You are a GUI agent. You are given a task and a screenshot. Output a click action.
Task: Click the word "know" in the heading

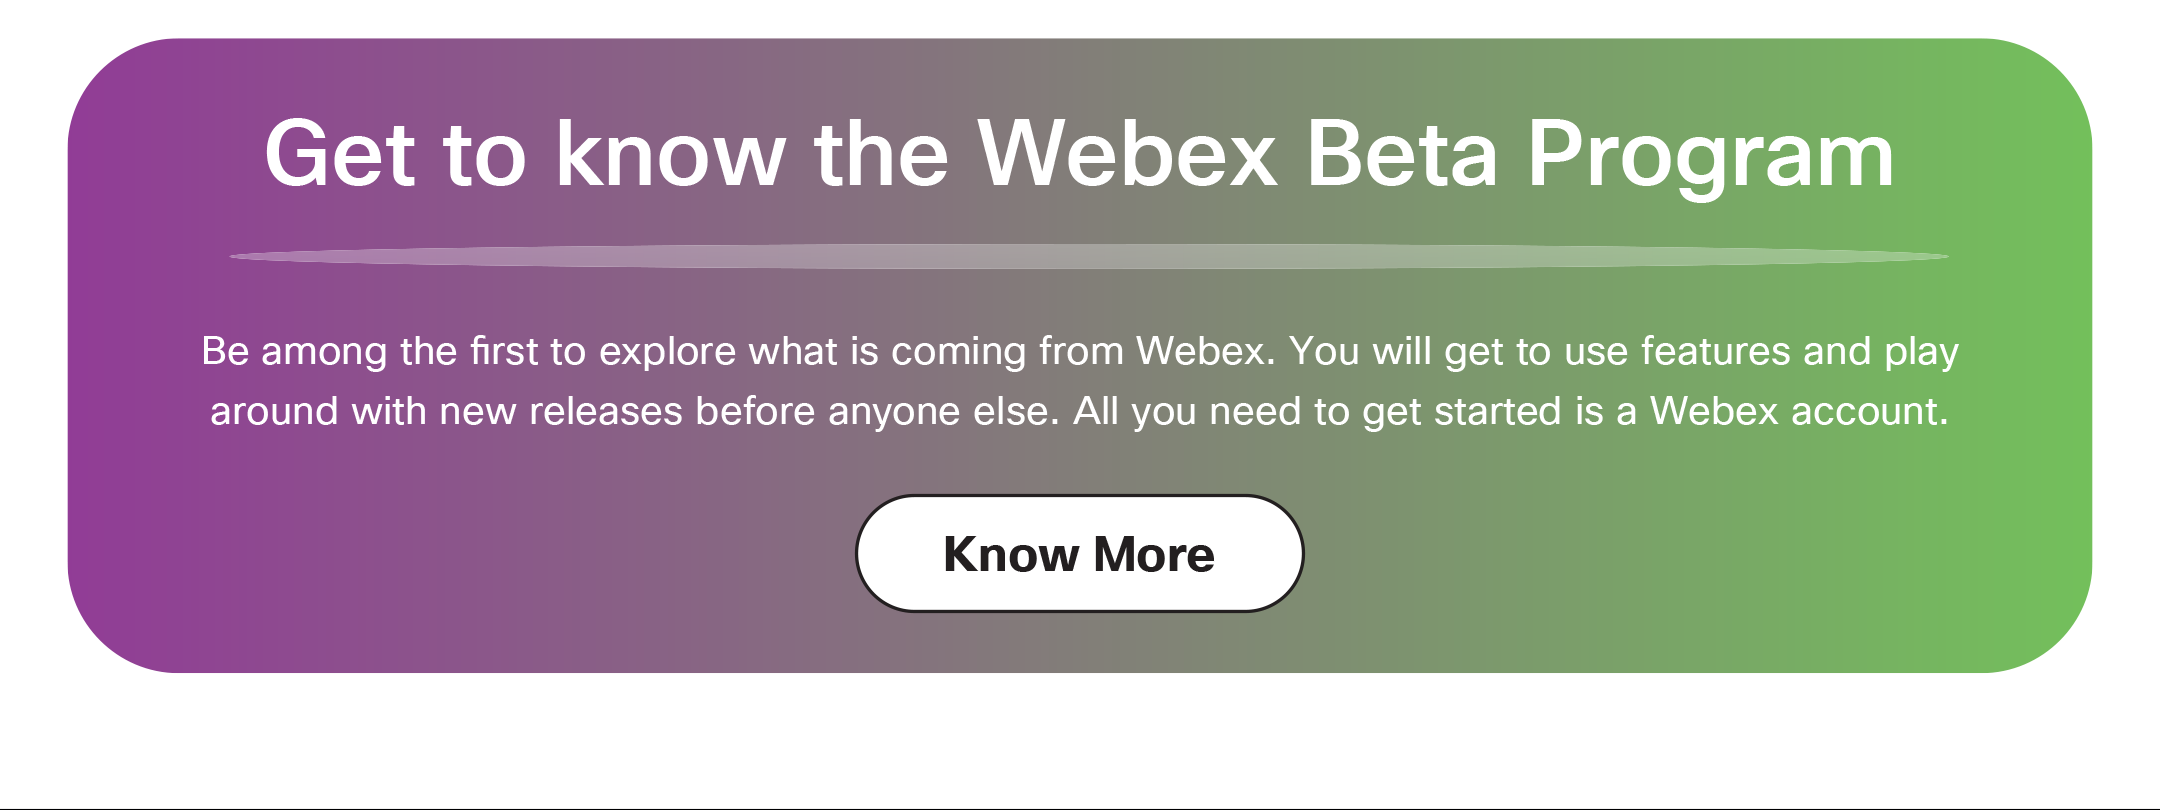(670, 153)
